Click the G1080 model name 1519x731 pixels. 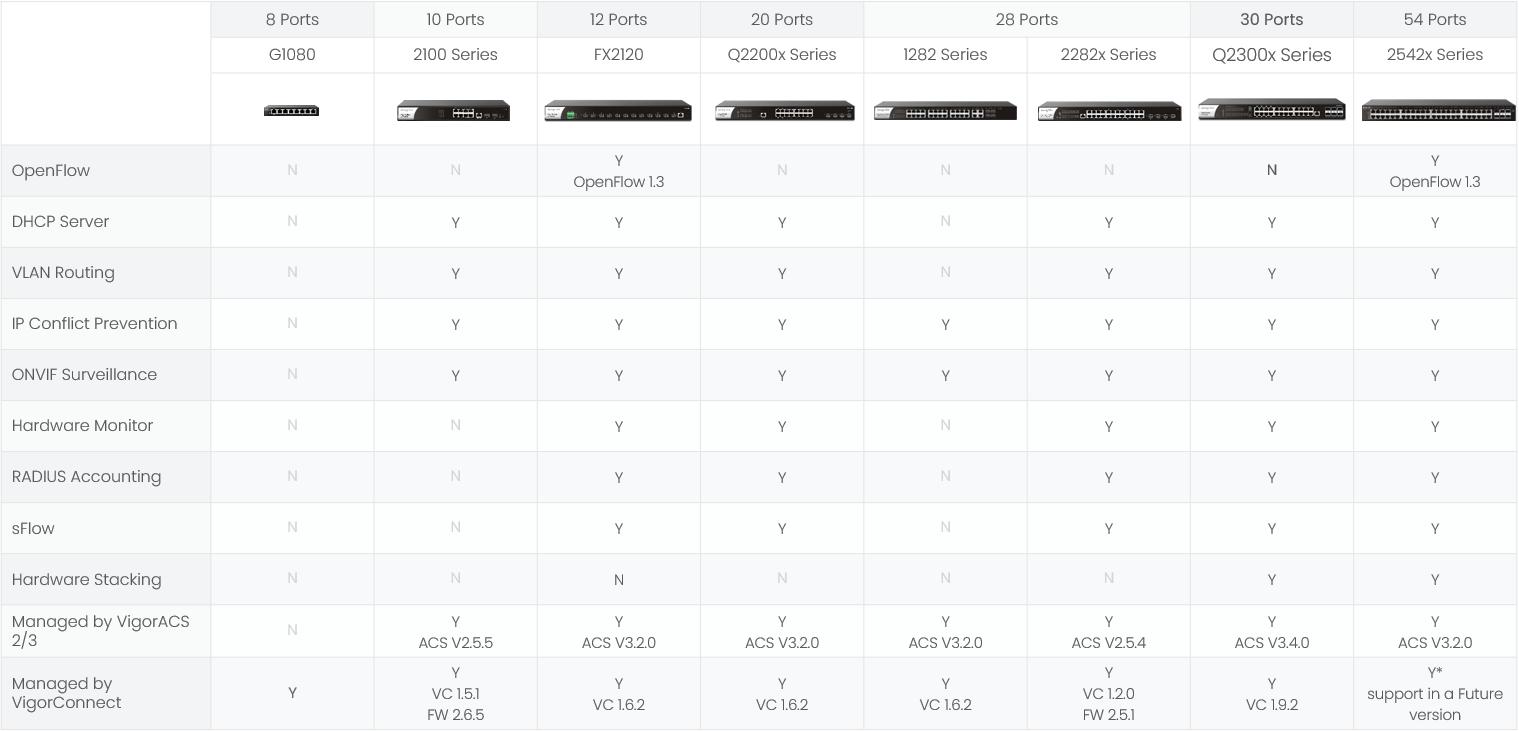[x=292, y=55]
